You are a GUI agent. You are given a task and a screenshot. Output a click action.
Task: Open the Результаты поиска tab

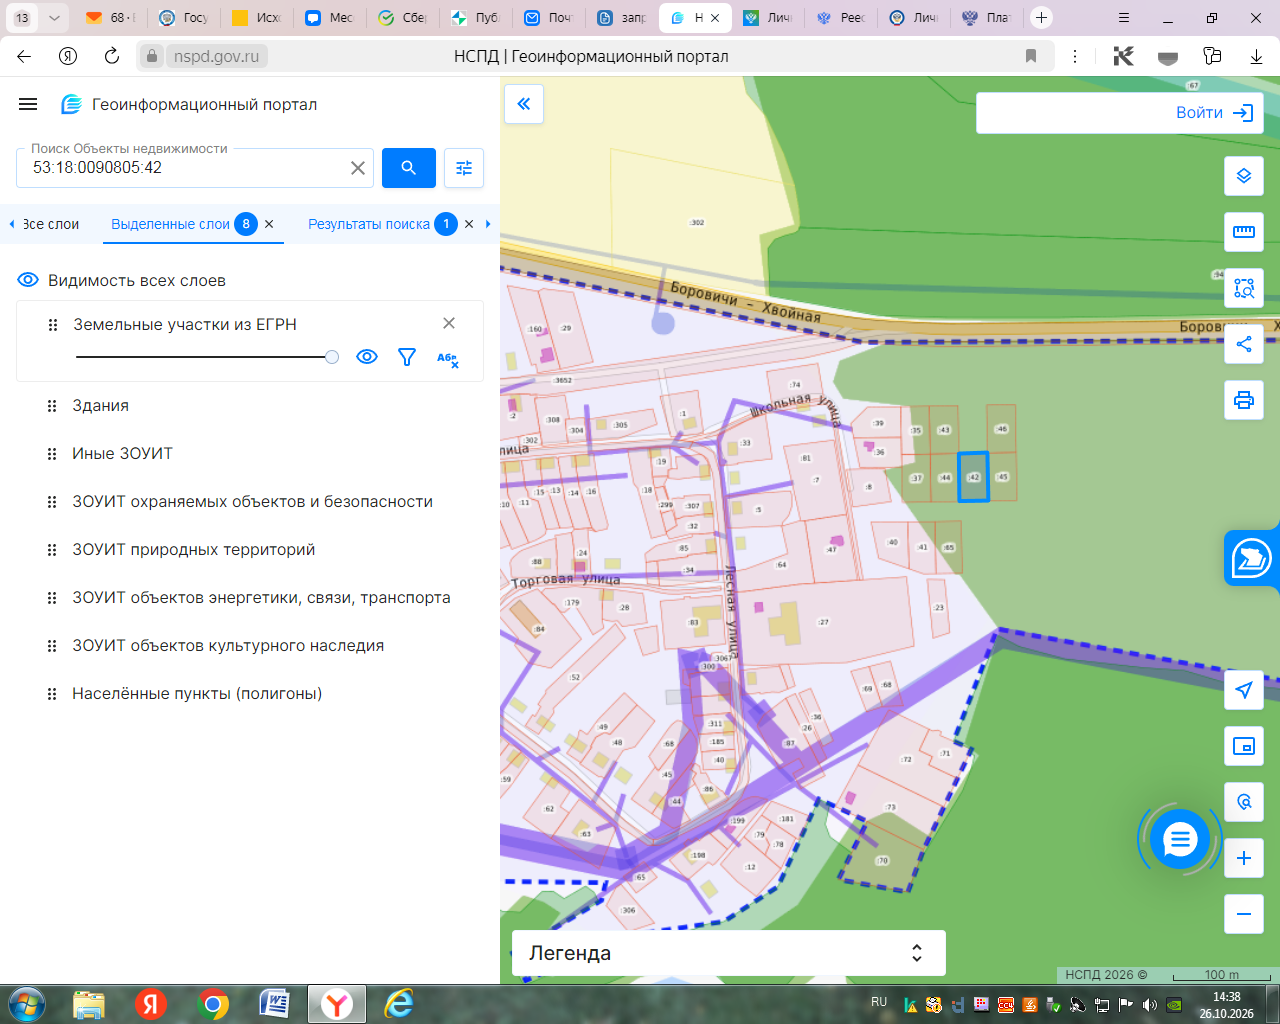click(x=369, y=224)
